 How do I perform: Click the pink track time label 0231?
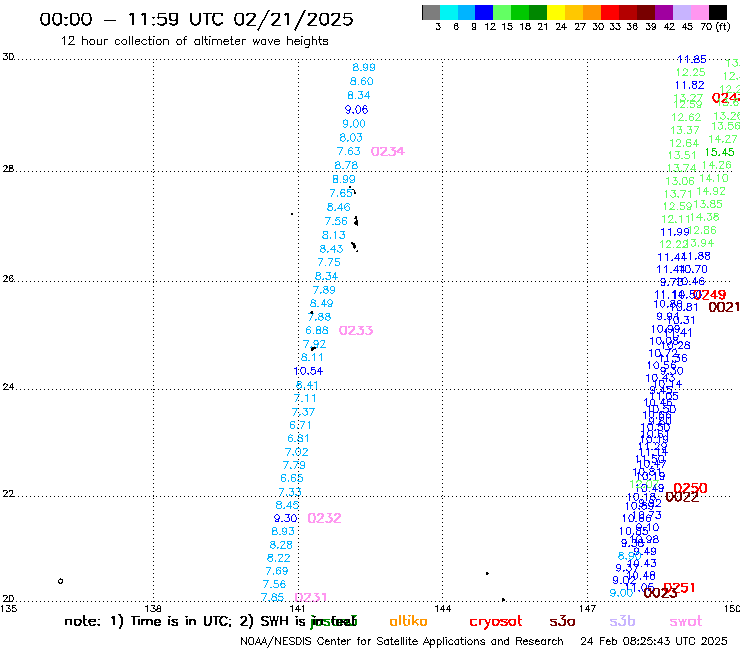(x=311, y=597)
